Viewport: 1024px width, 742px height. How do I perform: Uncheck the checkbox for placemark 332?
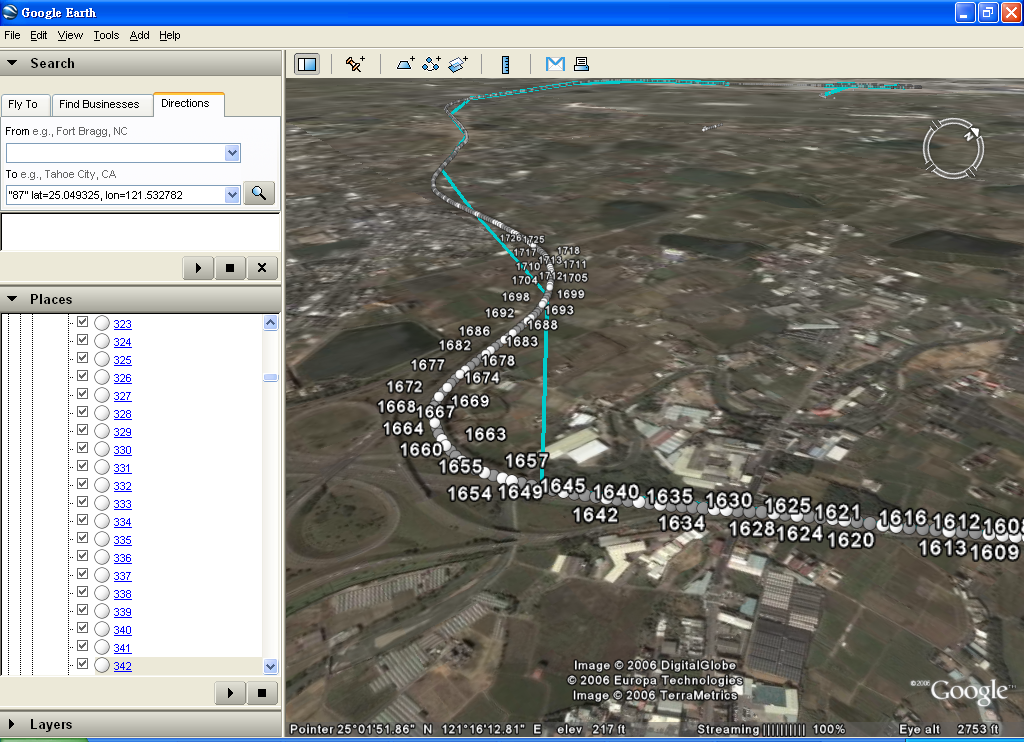[82, 484]
